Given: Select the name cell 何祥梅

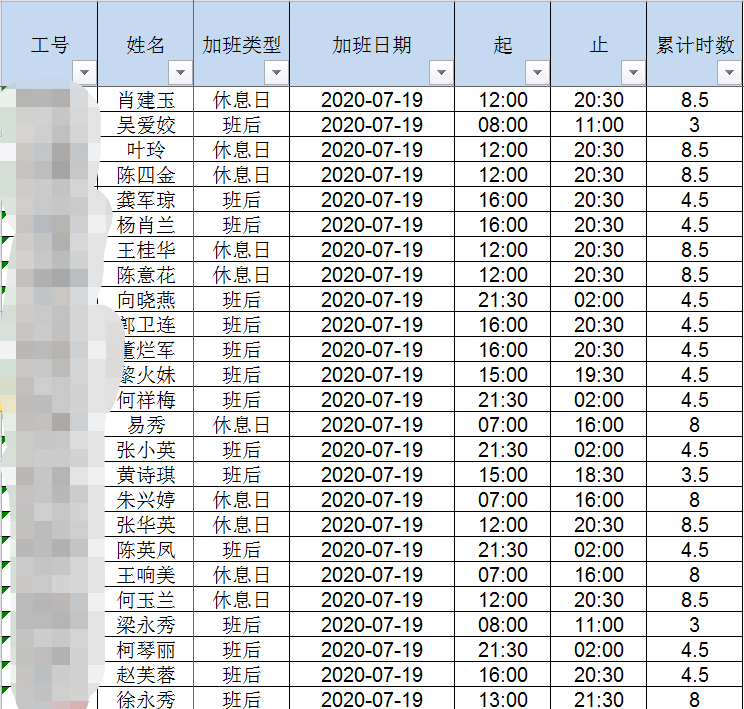Looking at the screenshot, I should (x=146, y=400).
